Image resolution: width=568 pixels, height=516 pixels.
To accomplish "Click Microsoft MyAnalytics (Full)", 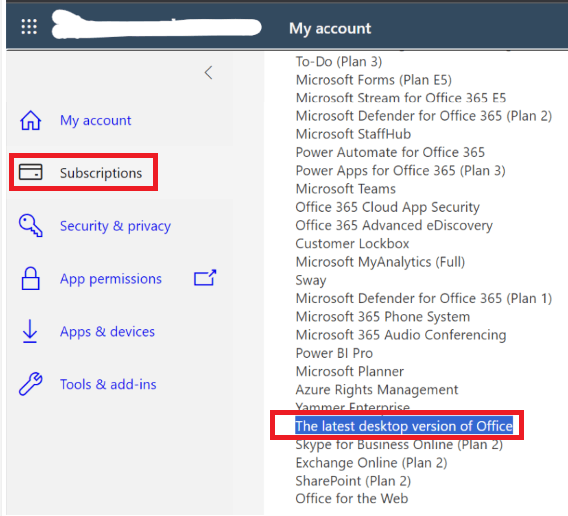I will pos(380,262).
